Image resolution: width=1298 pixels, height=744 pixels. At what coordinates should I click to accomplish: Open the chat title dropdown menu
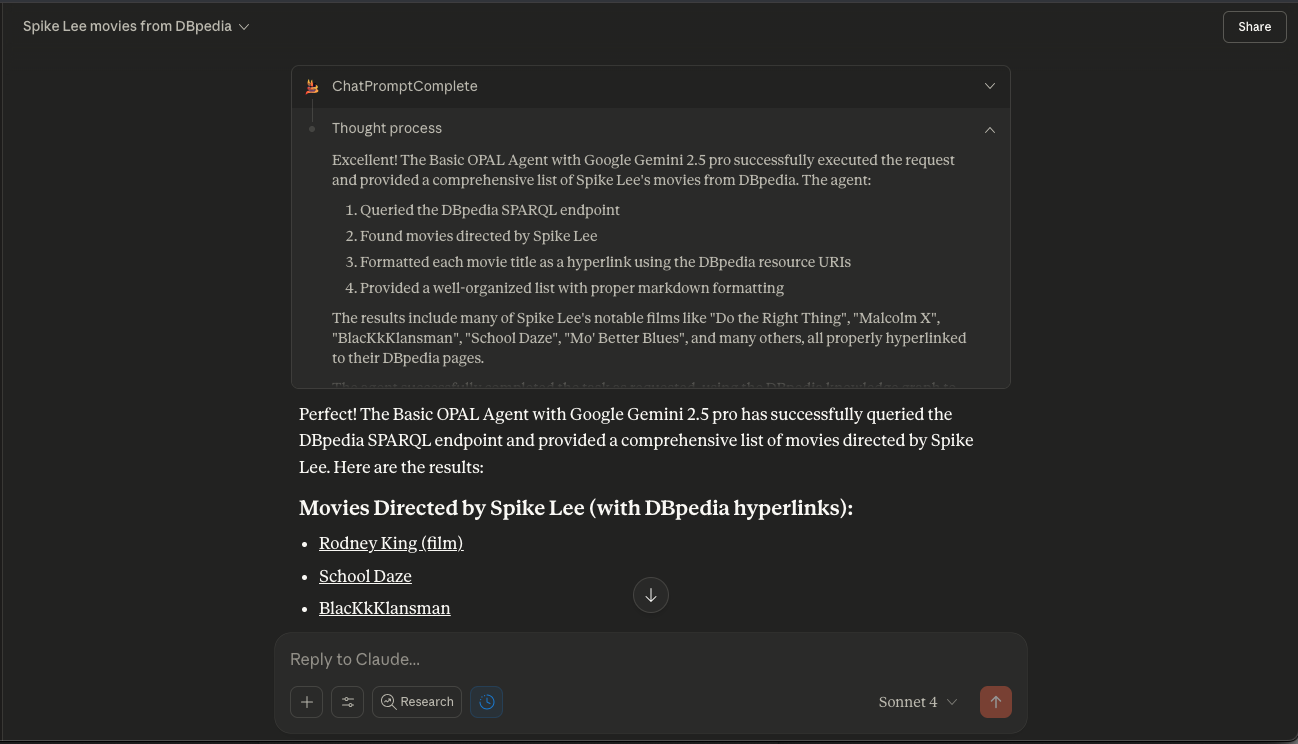(x=244, y=27)
